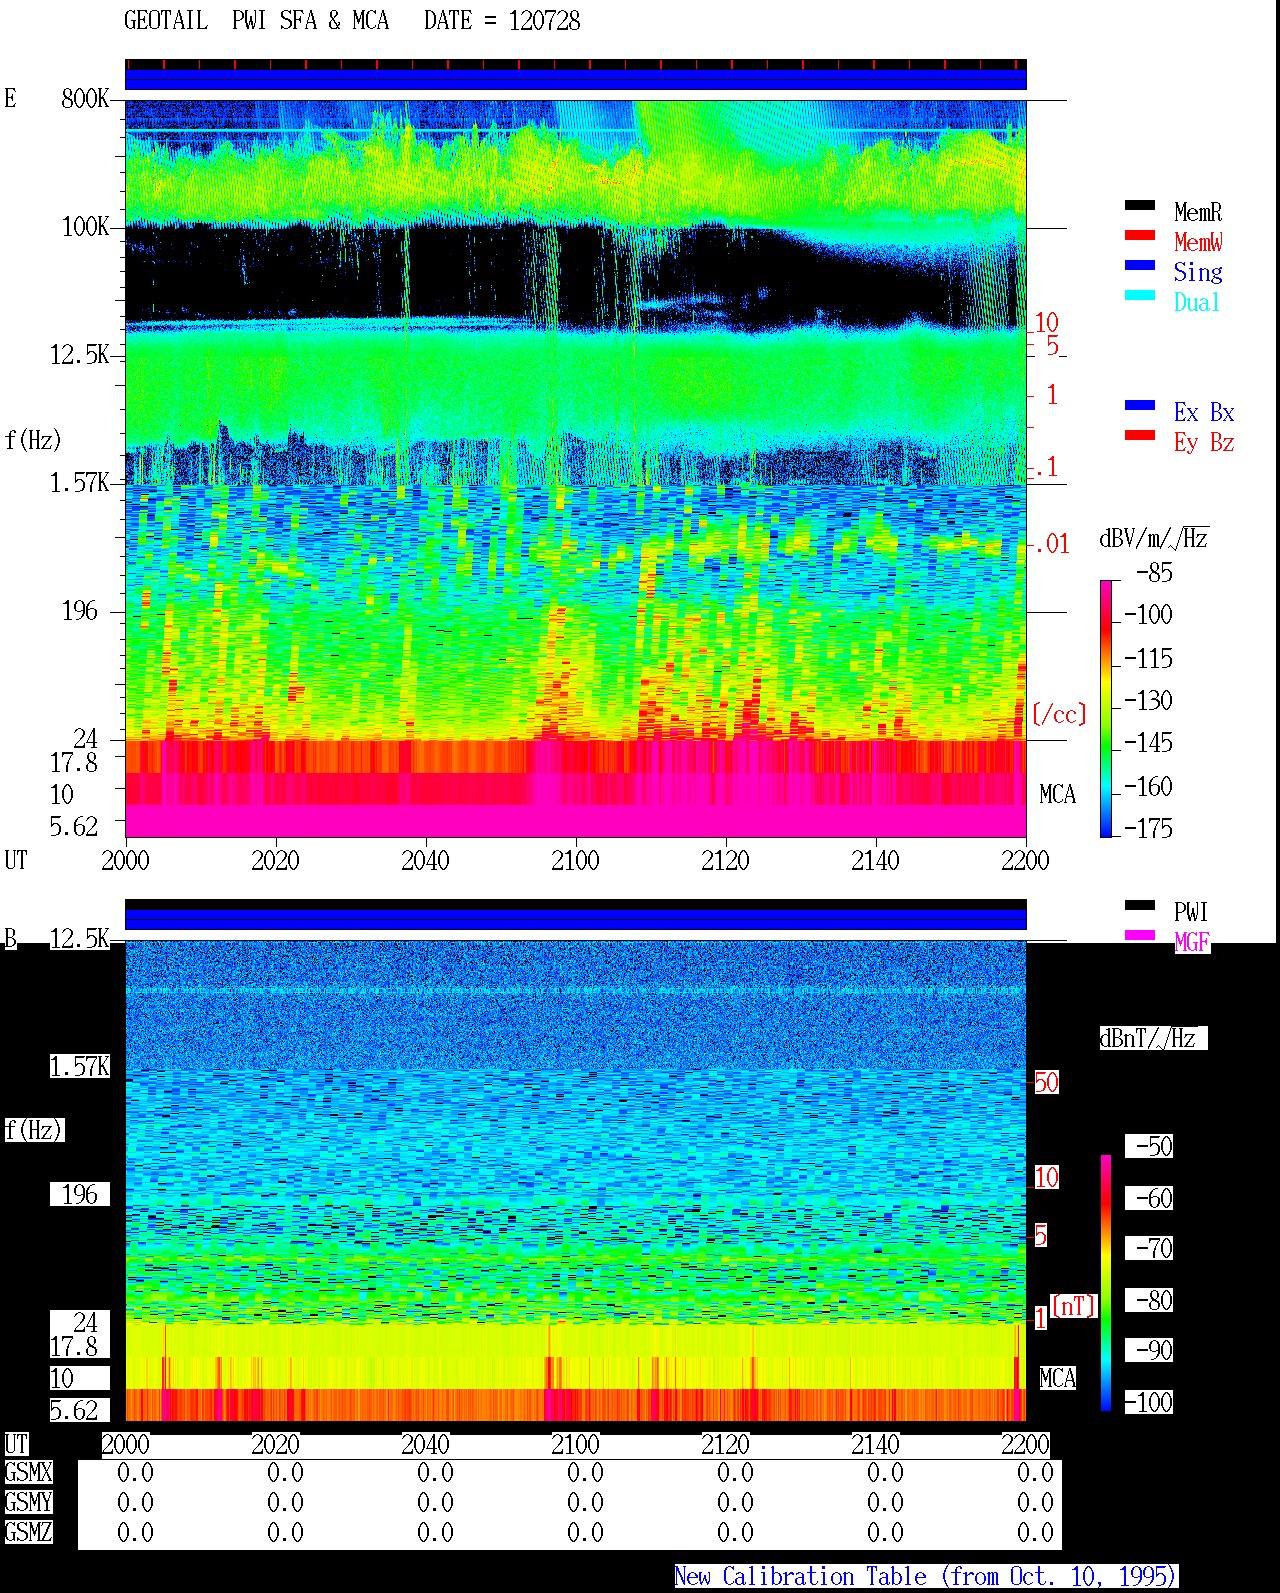Click the dBV/m/√Hz electric field color bar

[x=1106, y=709]
